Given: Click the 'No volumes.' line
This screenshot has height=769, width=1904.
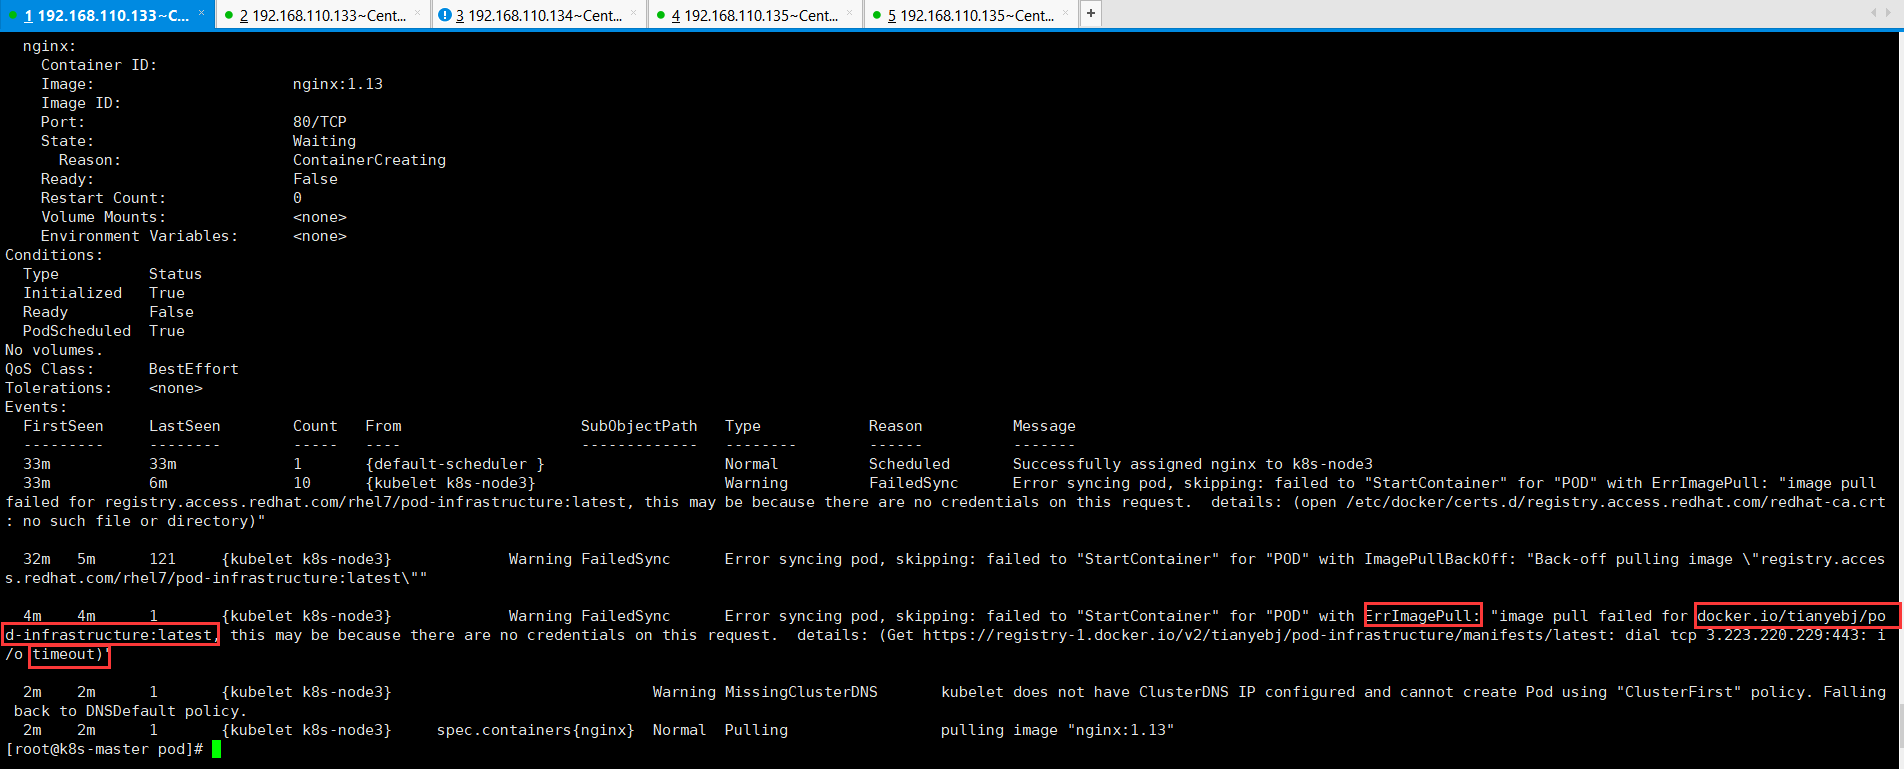Looking at the screenshot, I should coord(54,350).
